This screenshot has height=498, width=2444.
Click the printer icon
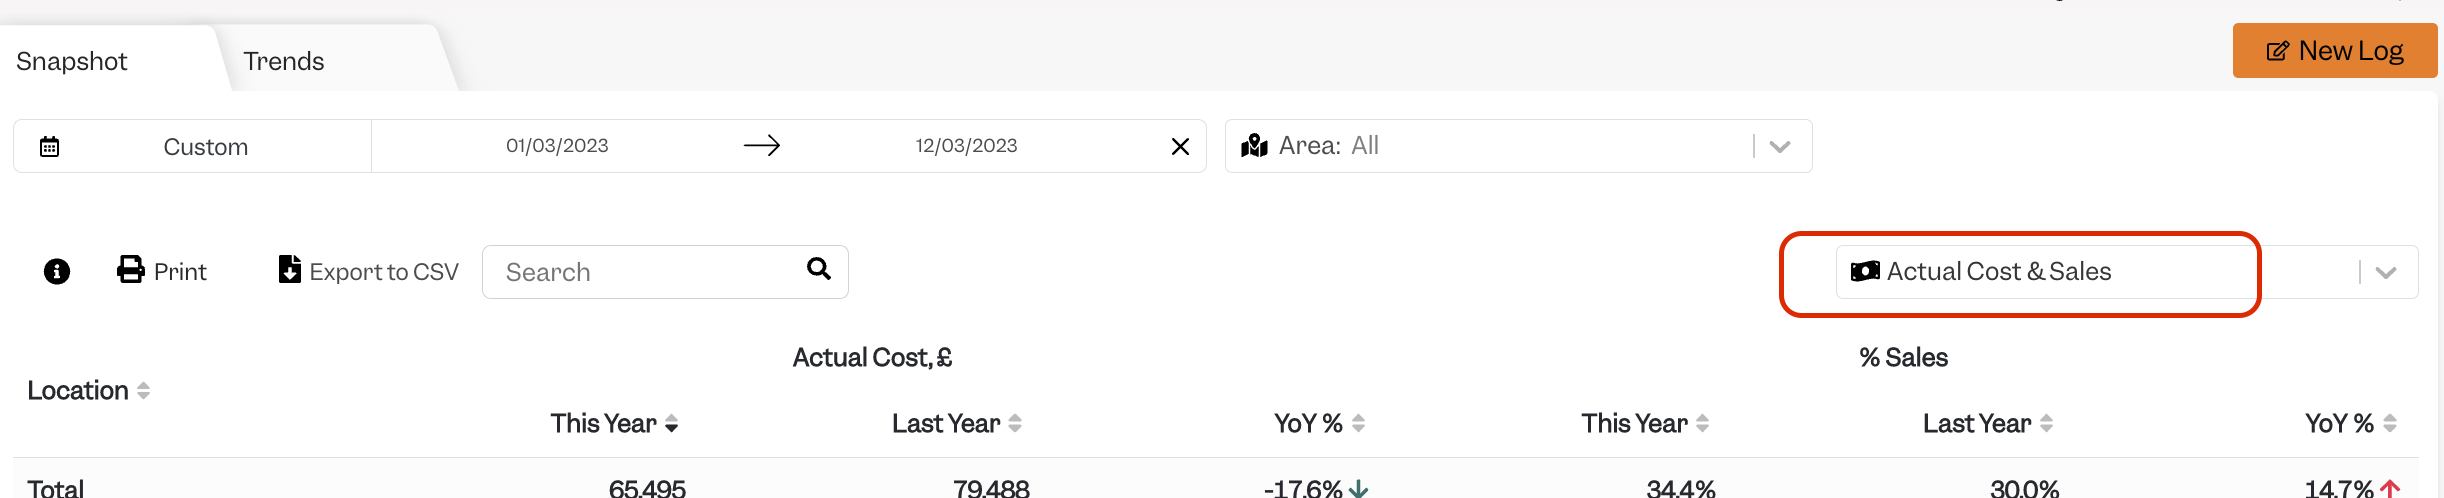coord(131,270)
